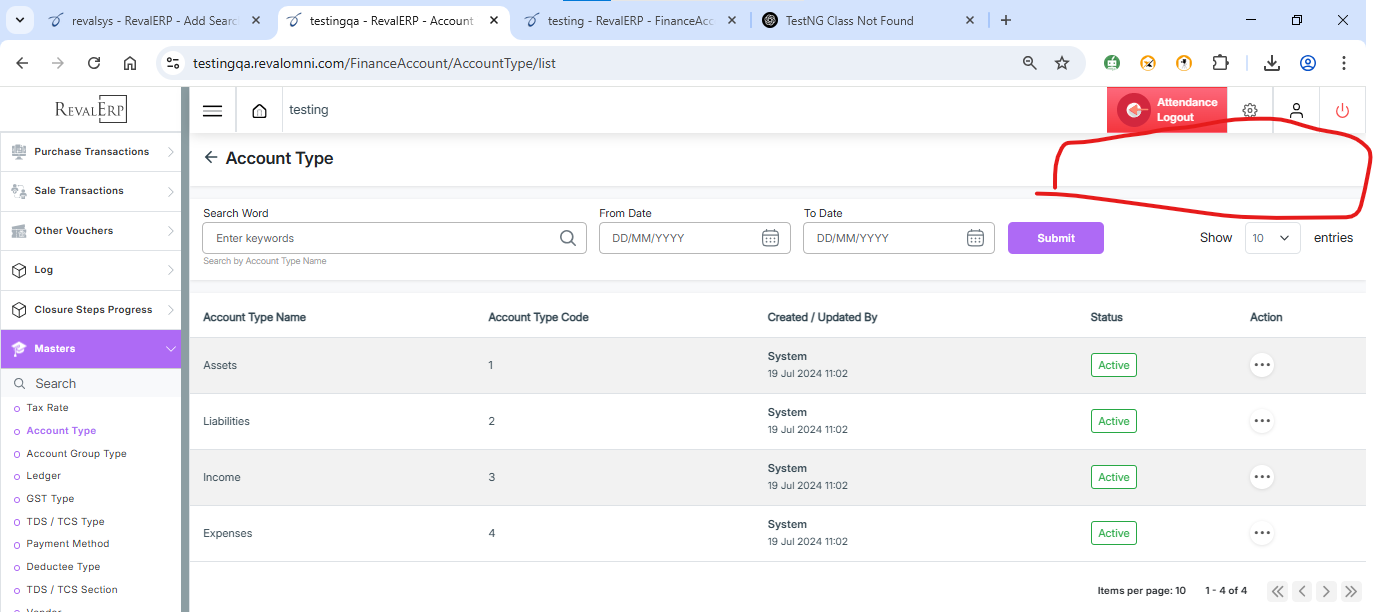Select Ledger in Masters submenu

[44, 476]
